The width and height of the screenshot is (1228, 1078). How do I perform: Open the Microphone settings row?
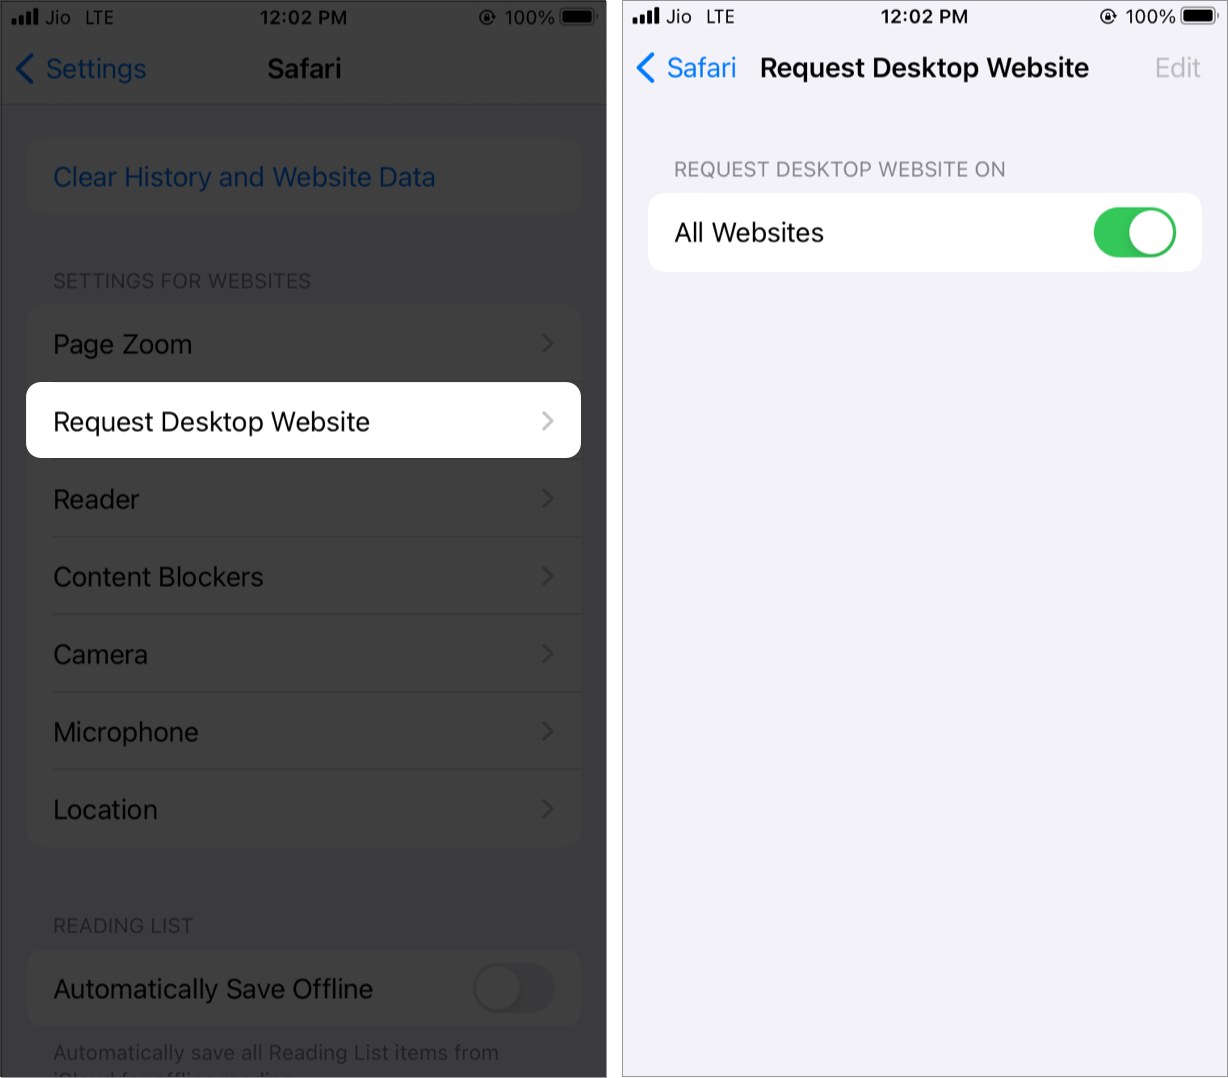point(304,732)
